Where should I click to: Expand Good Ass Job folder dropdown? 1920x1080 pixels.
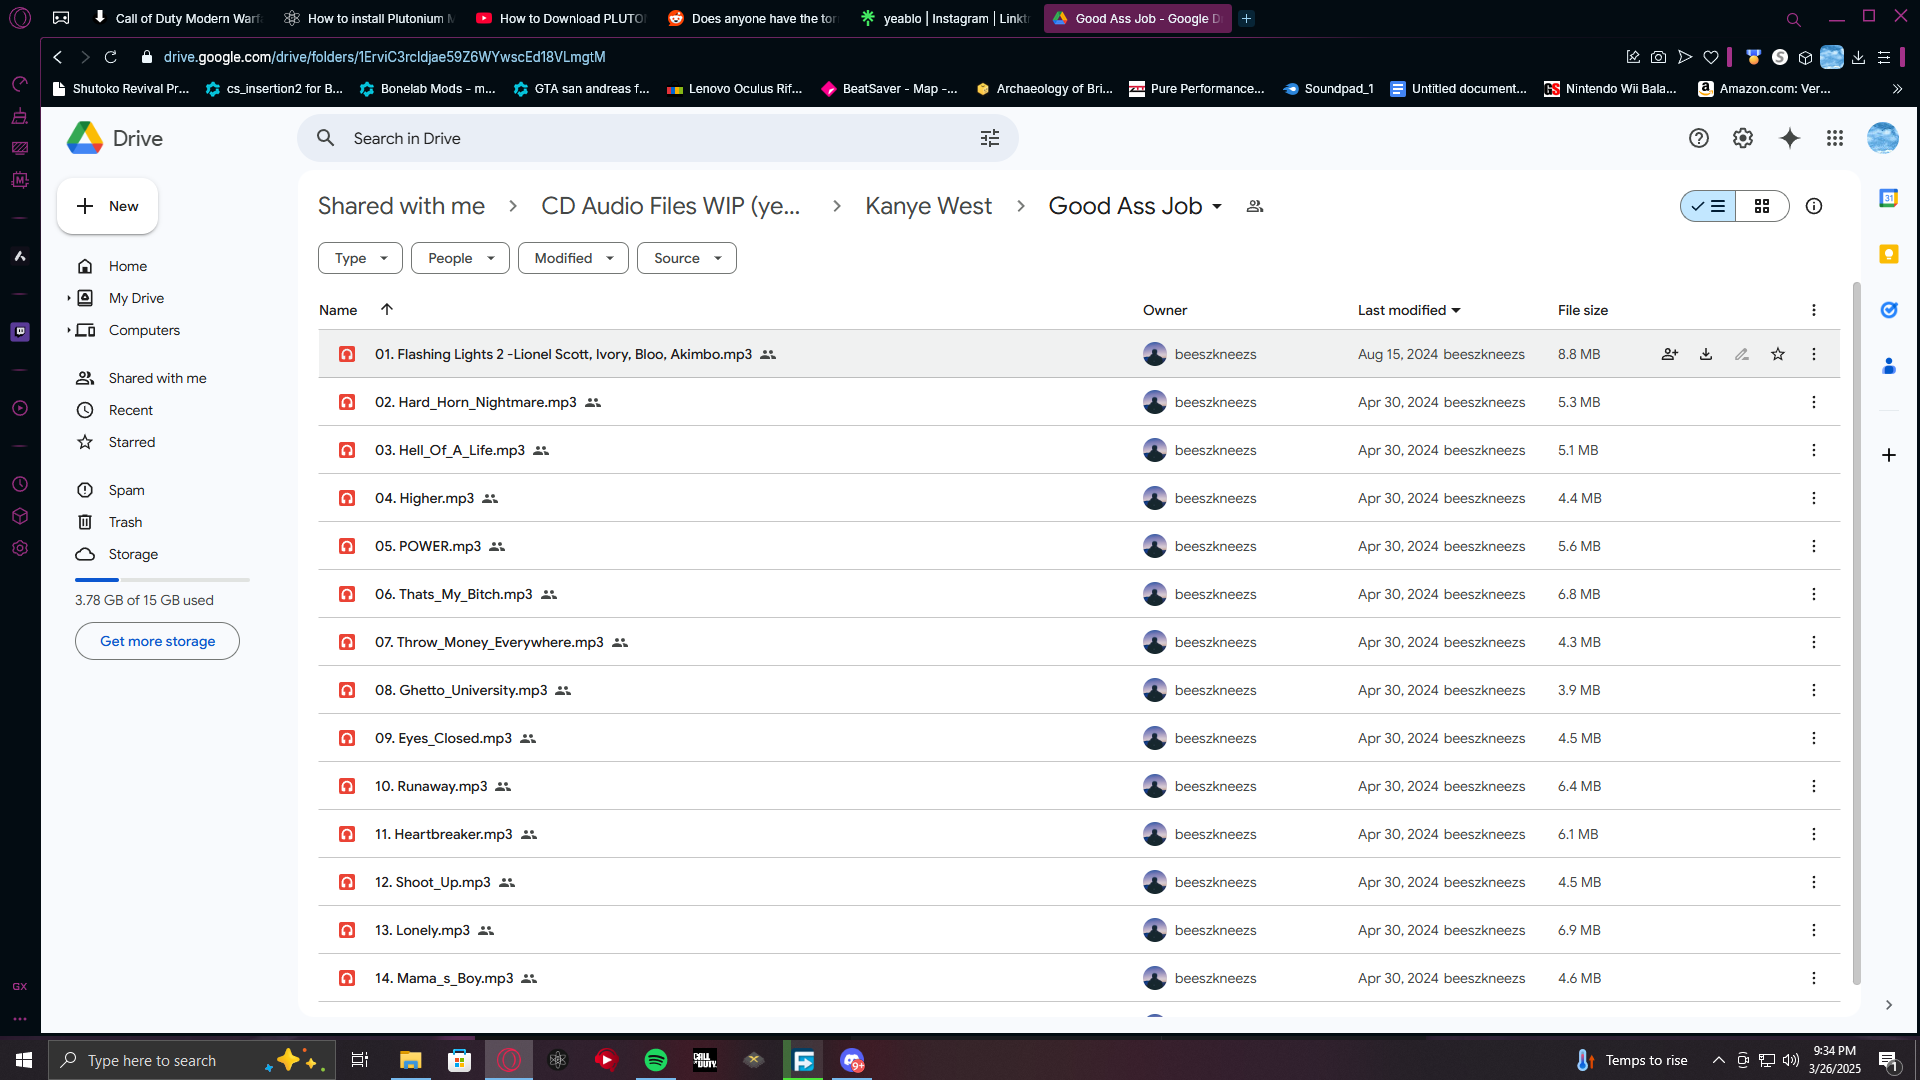1217,206
